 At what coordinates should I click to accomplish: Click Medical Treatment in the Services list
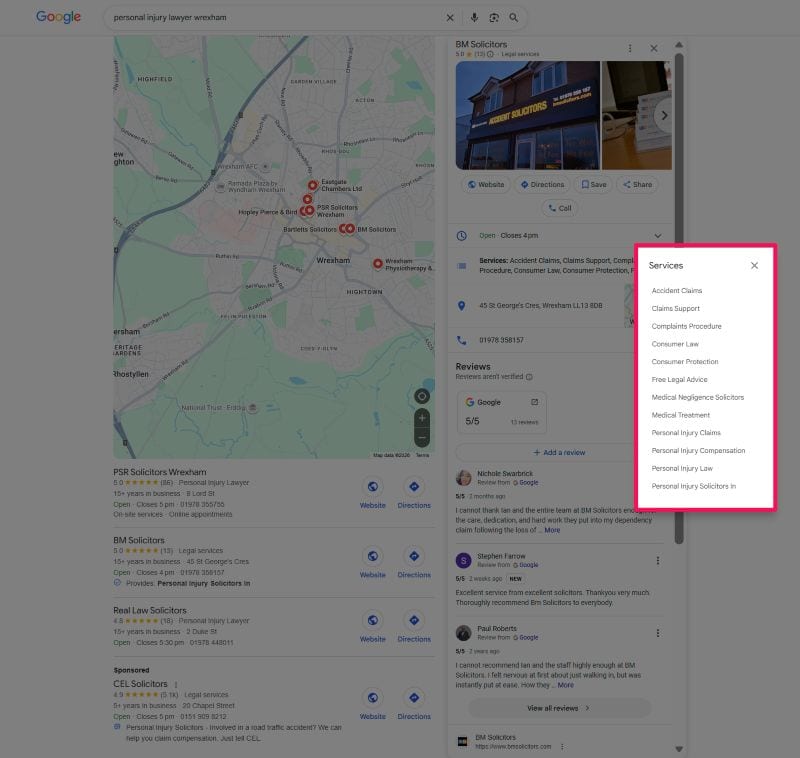click(x=681, y=415)
